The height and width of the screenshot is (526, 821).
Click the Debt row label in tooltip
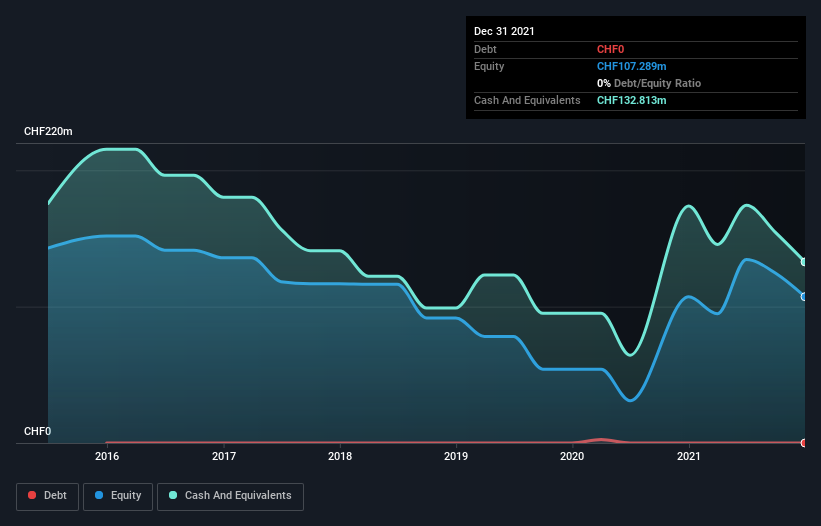pyautogui.click(x=485, y=49)
